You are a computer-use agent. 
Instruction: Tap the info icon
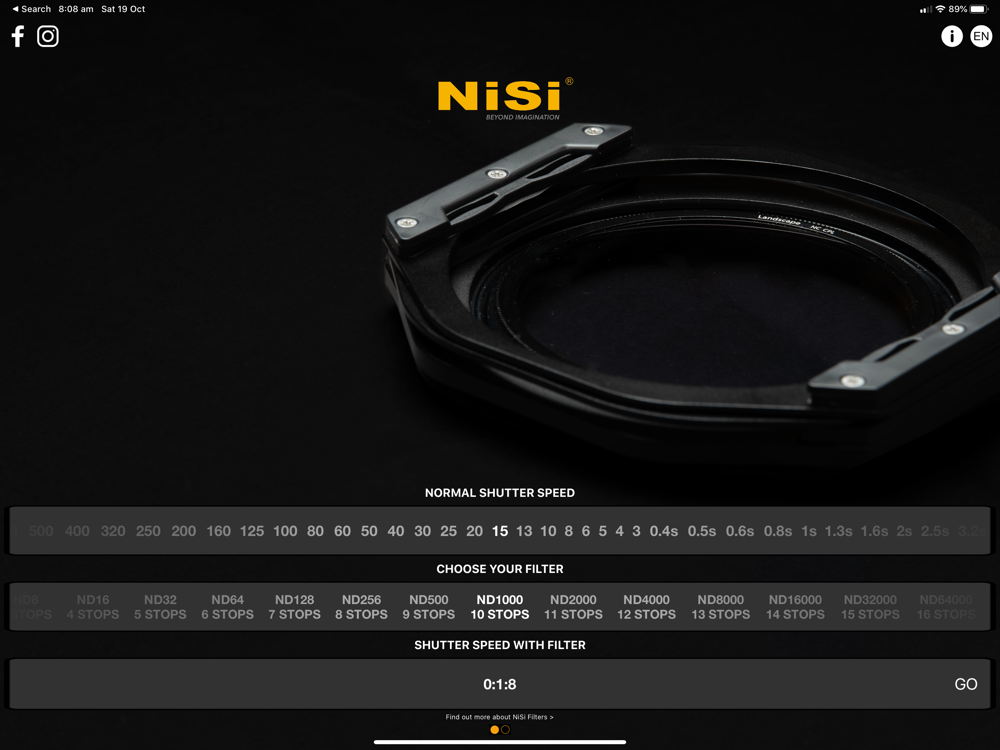click(x=951, y=37)
